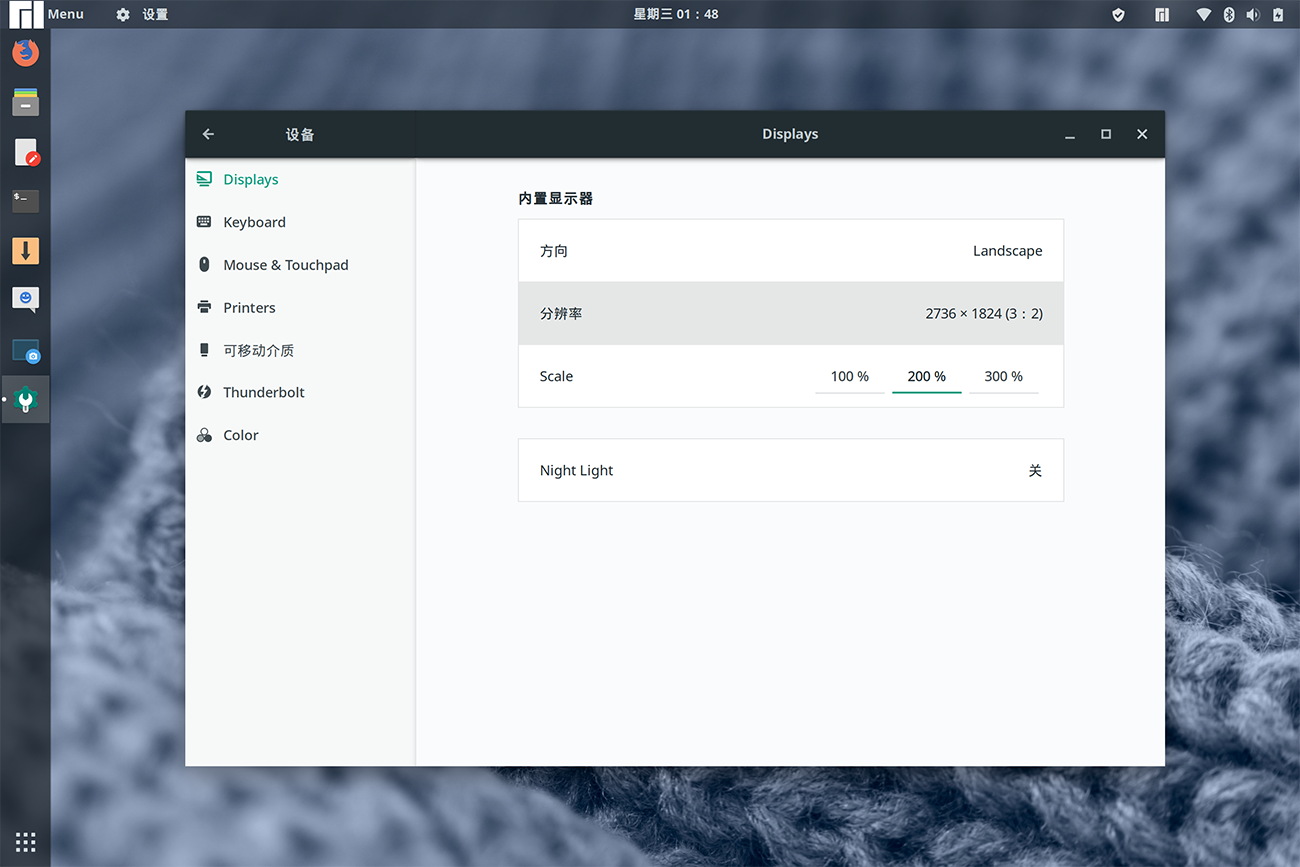Click the clock in the top bar
The width and height of the screenshot is (1300, 867).
pyautogui.click(x=676, y=14)
